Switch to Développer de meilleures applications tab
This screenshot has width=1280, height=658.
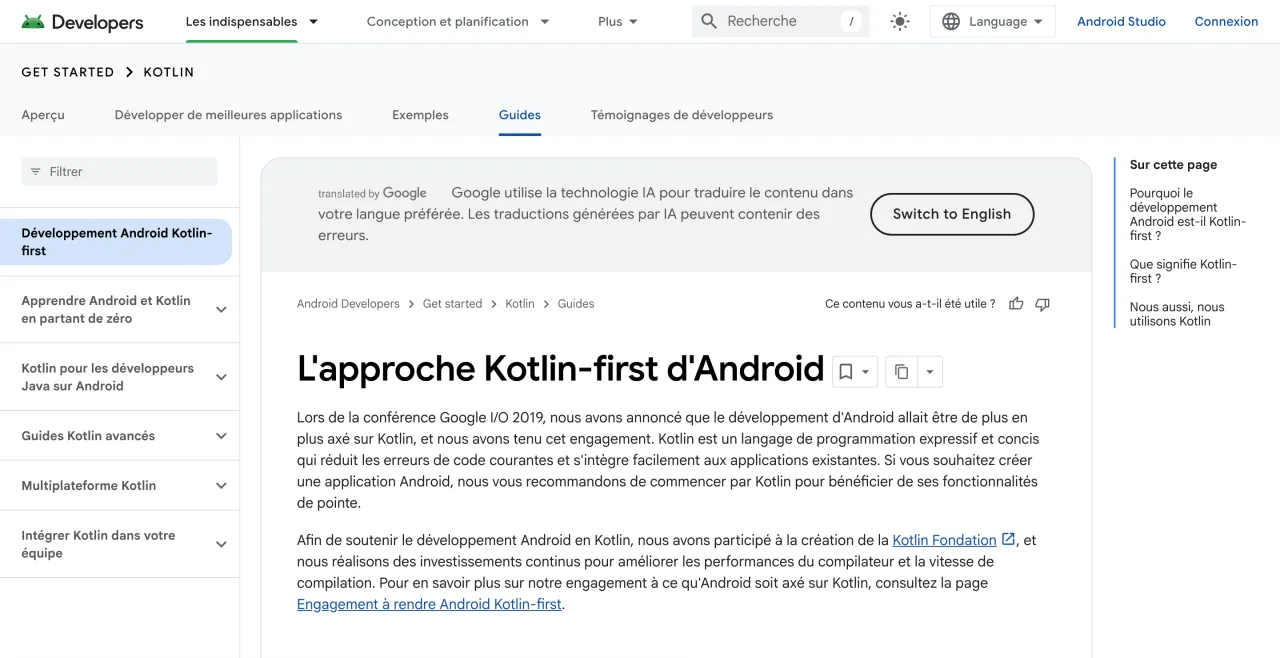(228, 115)
